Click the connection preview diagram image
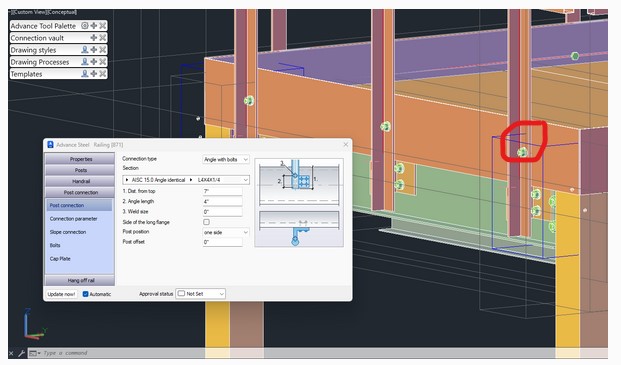The width and height of the screenshot is (621, 365). tap(299, 203)
